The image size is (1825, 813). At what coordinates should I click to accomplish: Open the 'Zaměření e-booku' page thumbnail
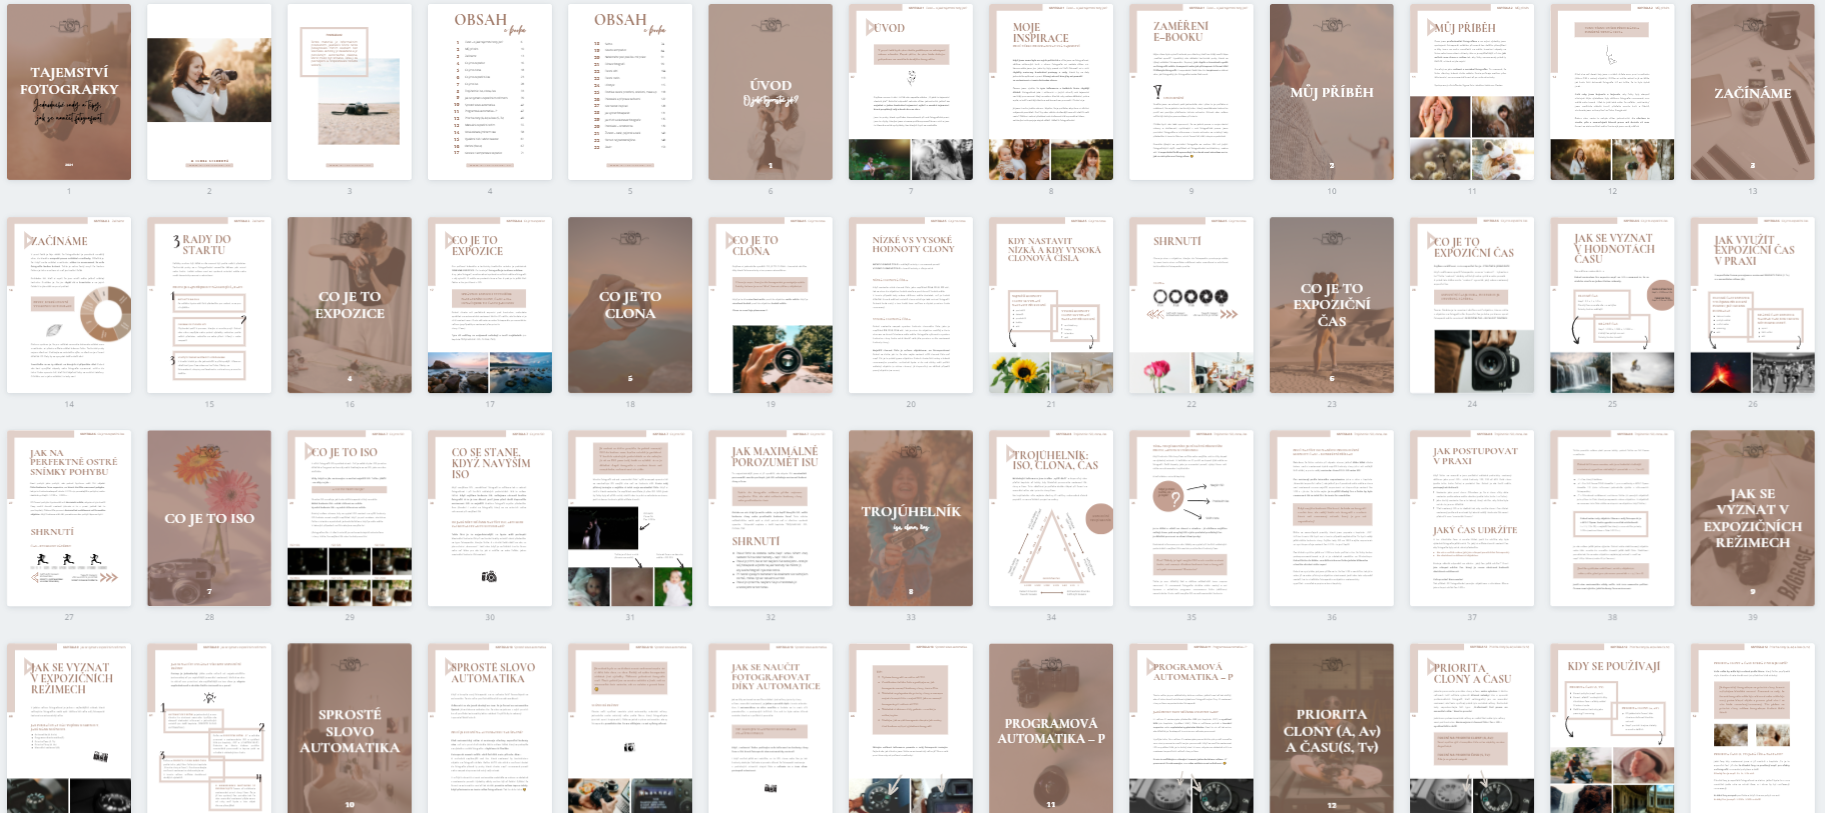pyautogui.click(x=1192, y=92)
